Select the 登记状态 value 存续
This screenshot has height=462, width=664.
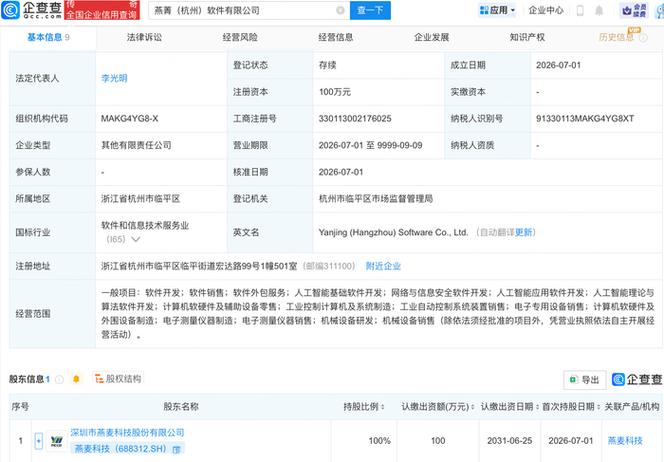point(327,65)
